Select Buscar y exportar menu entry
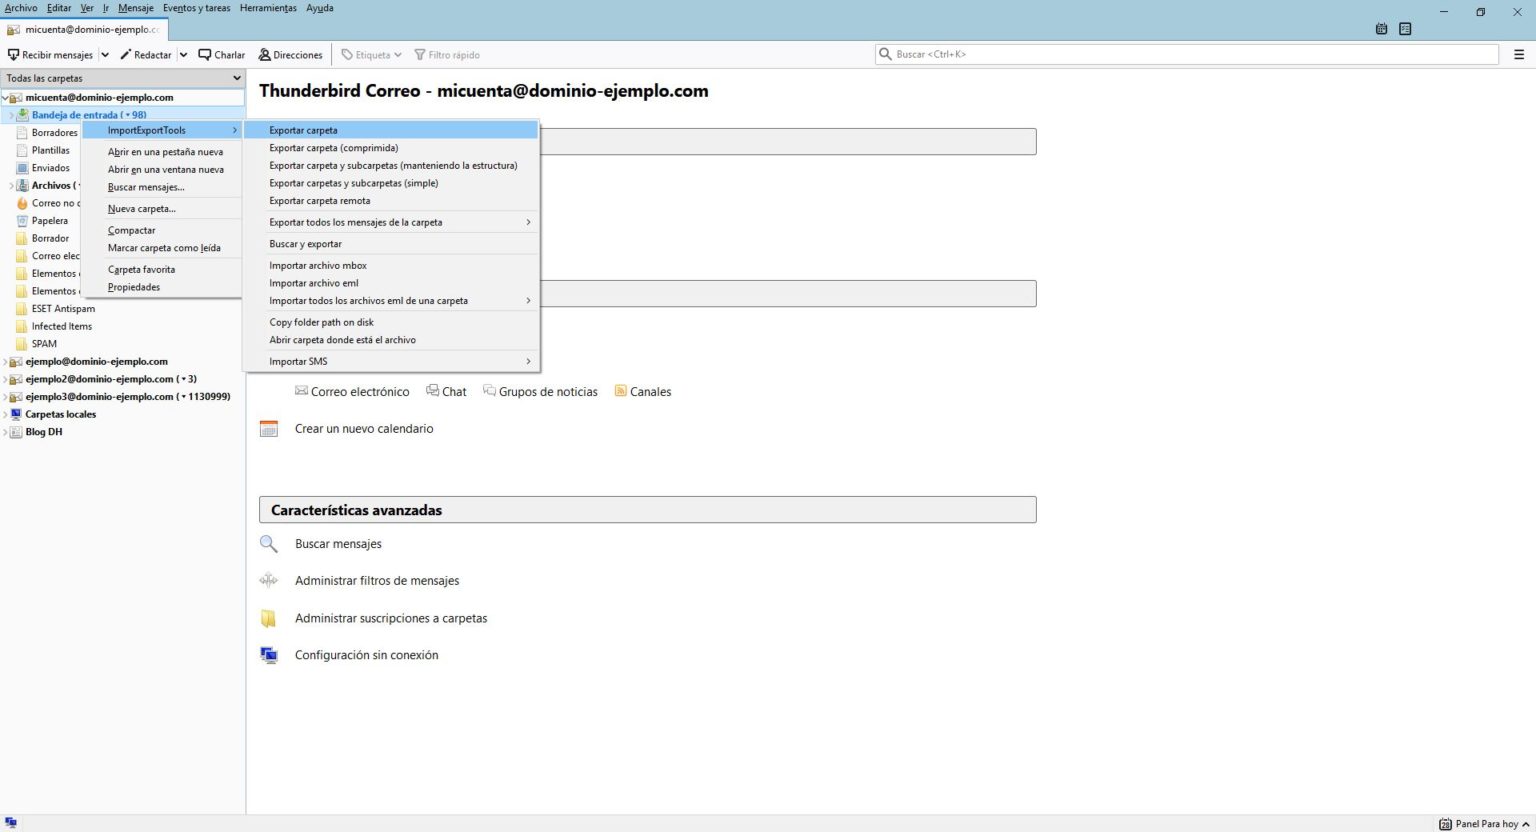 click(x=391, y=244)
